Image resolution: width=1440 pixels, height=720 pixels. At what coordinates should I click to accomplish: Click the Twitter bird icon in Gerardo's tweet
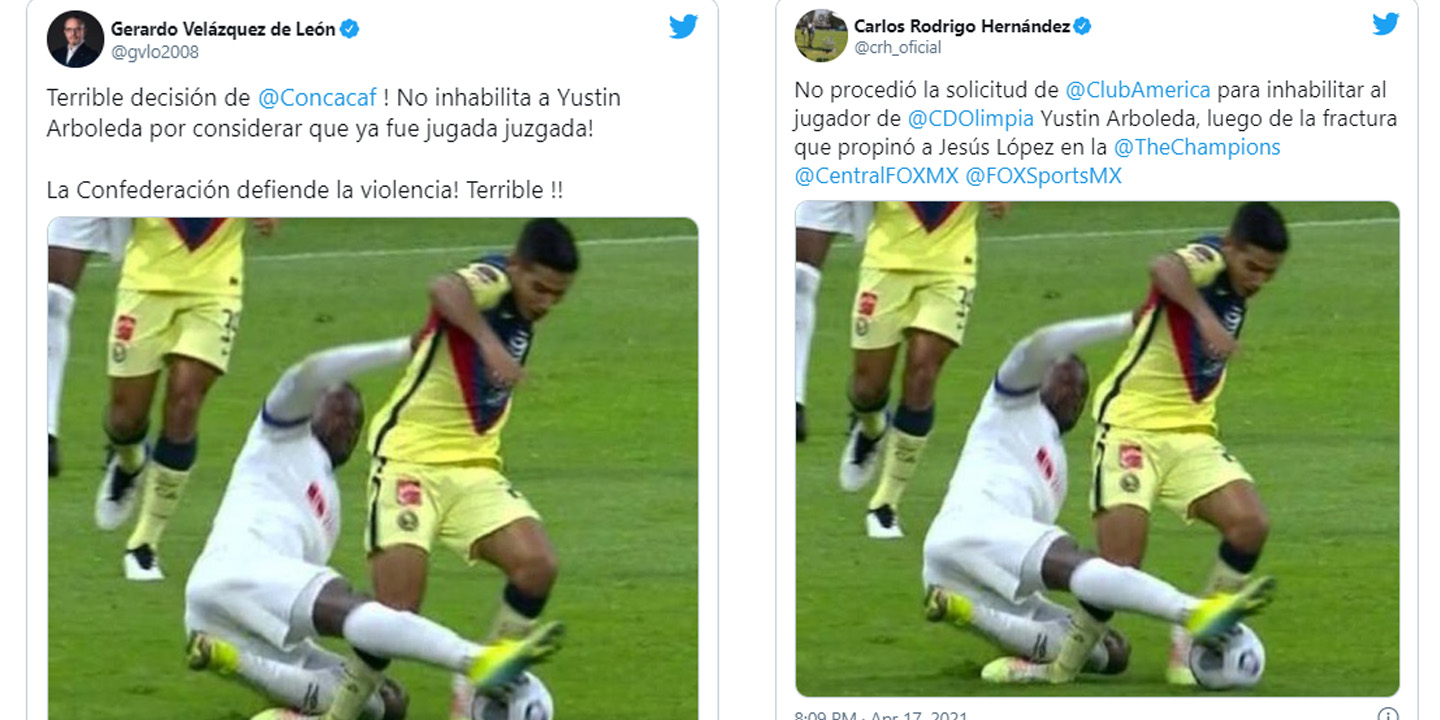pos(683,27)
